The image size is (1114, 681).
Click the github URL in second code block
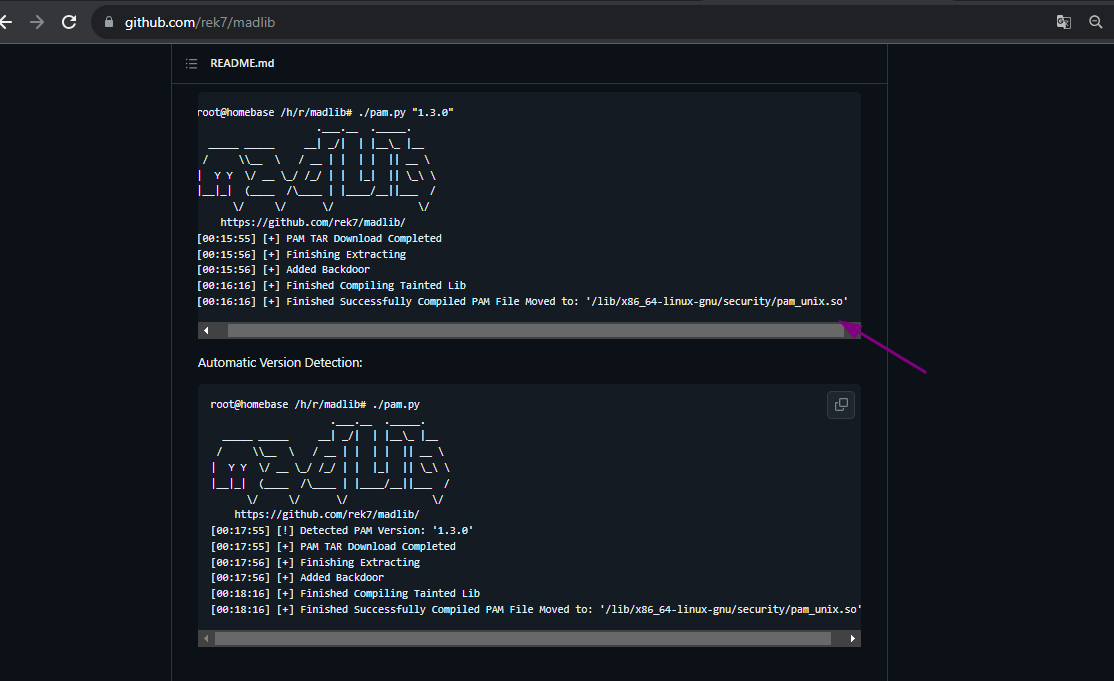327,514
